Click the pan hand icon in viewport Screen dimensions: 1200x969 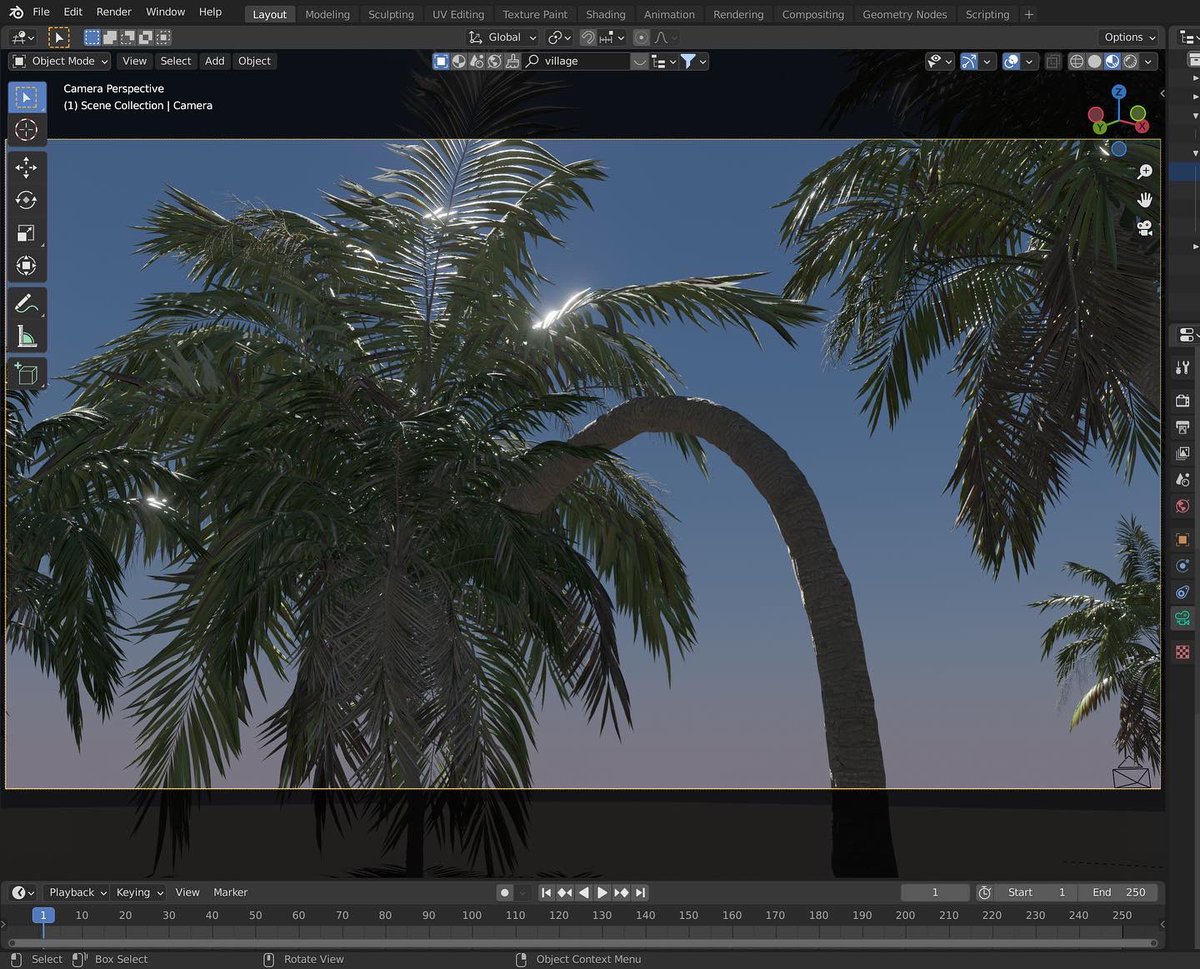pos(1144,199)
